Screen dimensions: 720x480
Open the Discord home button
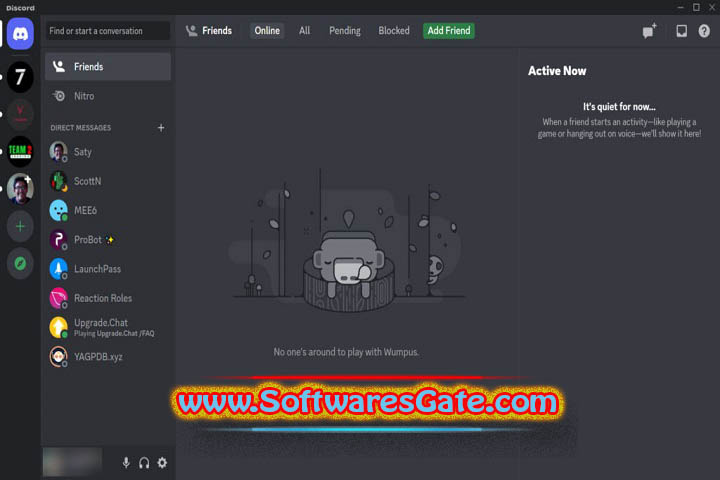coord(20,34)
